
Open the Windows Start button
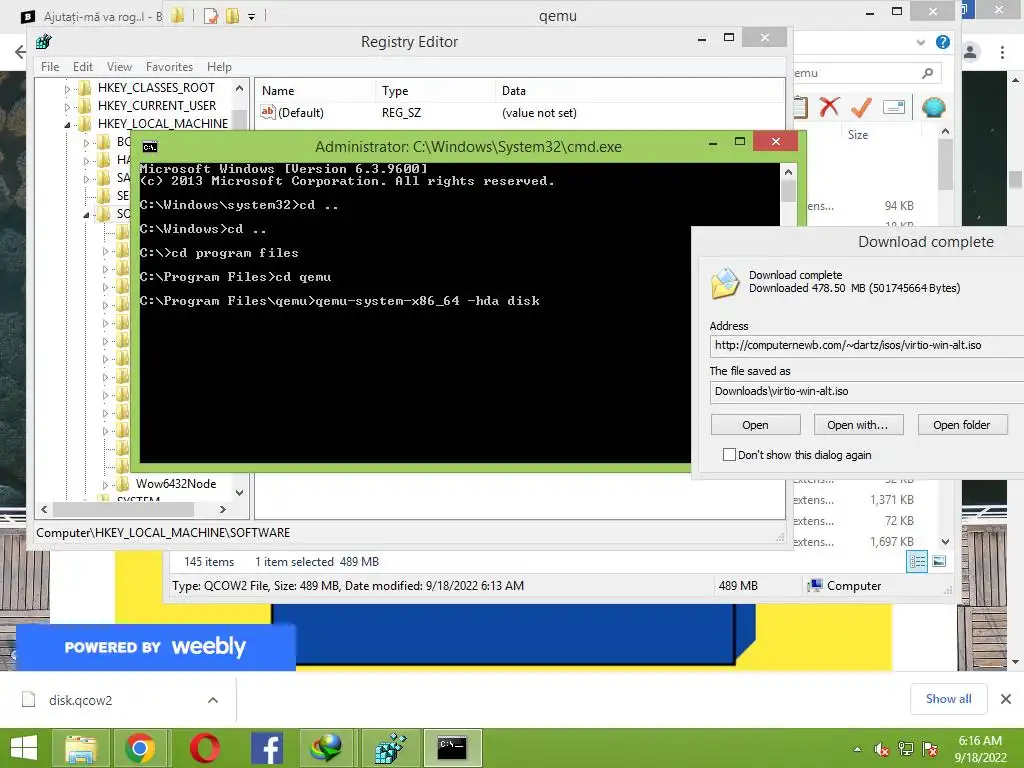click(24, 747)
